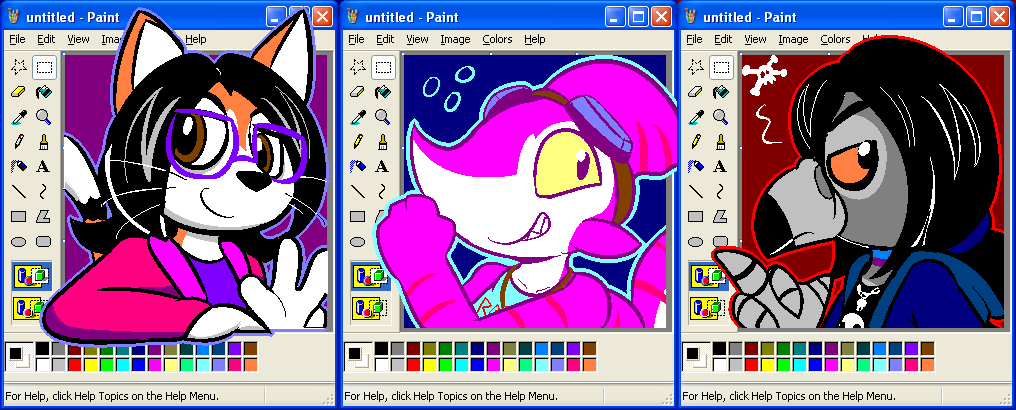Choose the Pencil tool in the left Paint window
Image resolution: width=1016 pixels, height=410 pixels.
[x=19, y=141]
